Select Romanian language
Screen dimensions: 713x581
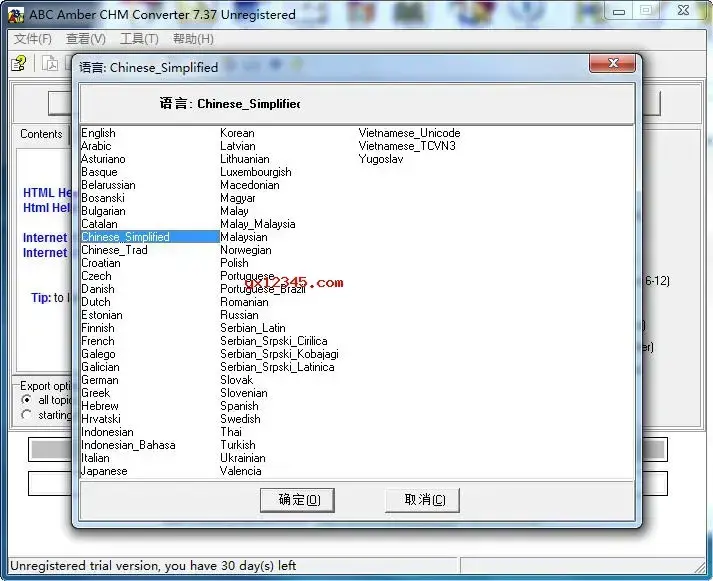coord(244,302)
